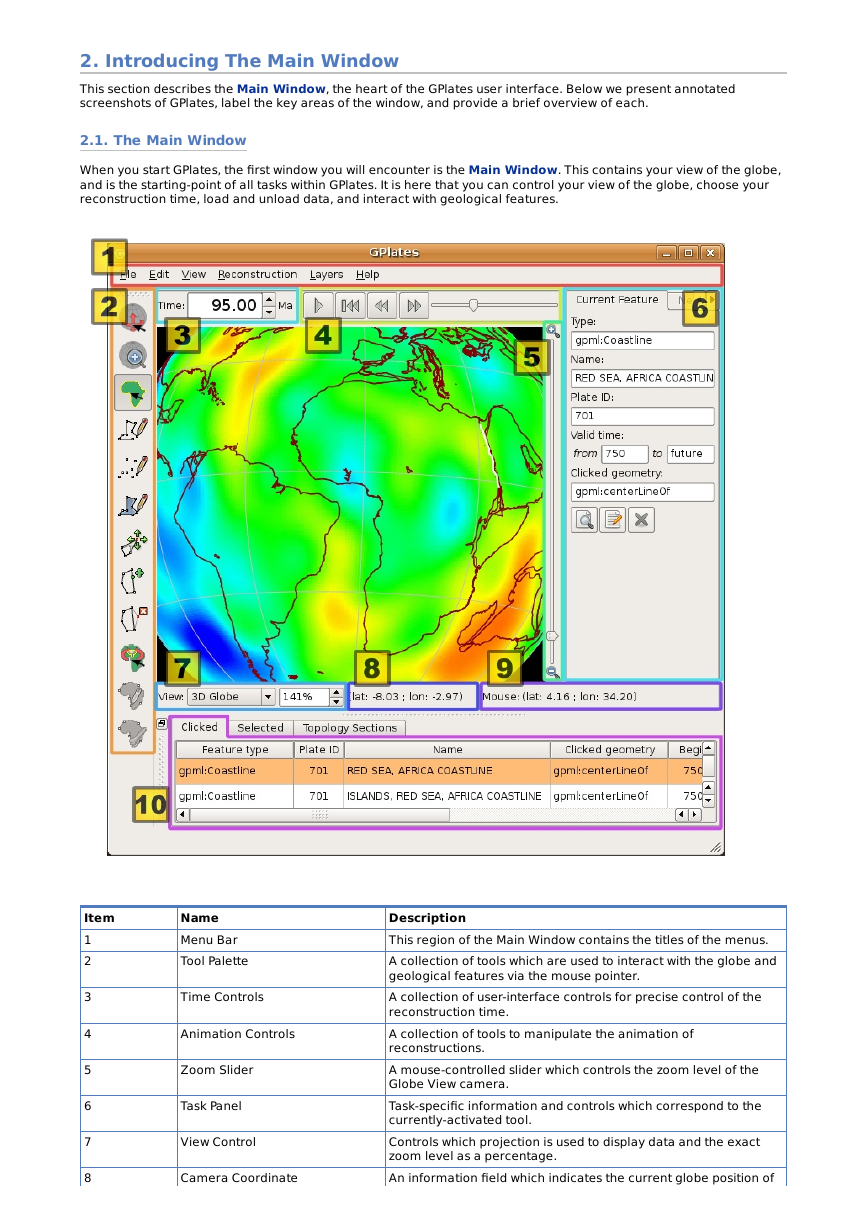
Task: Click the Clicked geometry field gpml:centerLineOf
Action: click(642, 491)
